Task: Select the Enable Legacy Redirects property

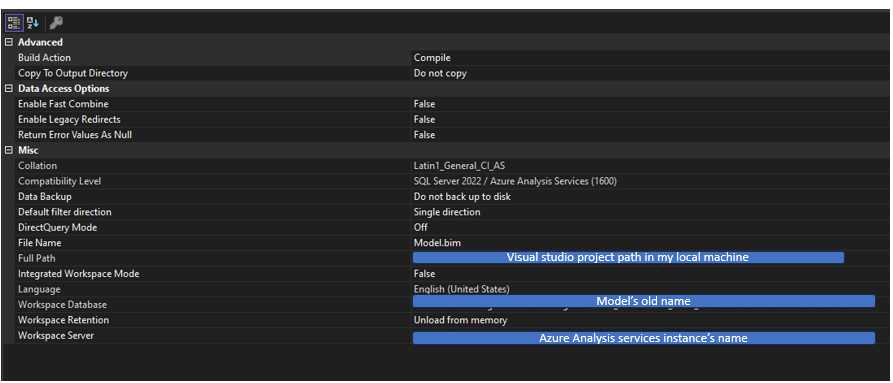Action: (69, 120)
